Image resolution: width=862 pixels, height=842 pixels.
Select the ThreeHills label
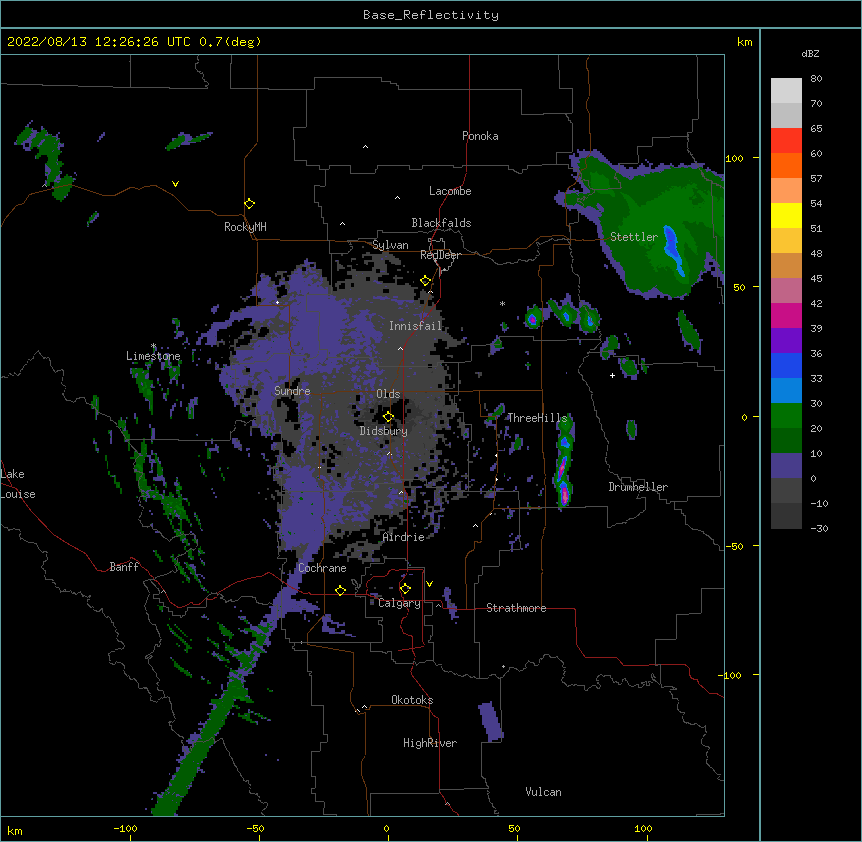(x=537, y=418)
